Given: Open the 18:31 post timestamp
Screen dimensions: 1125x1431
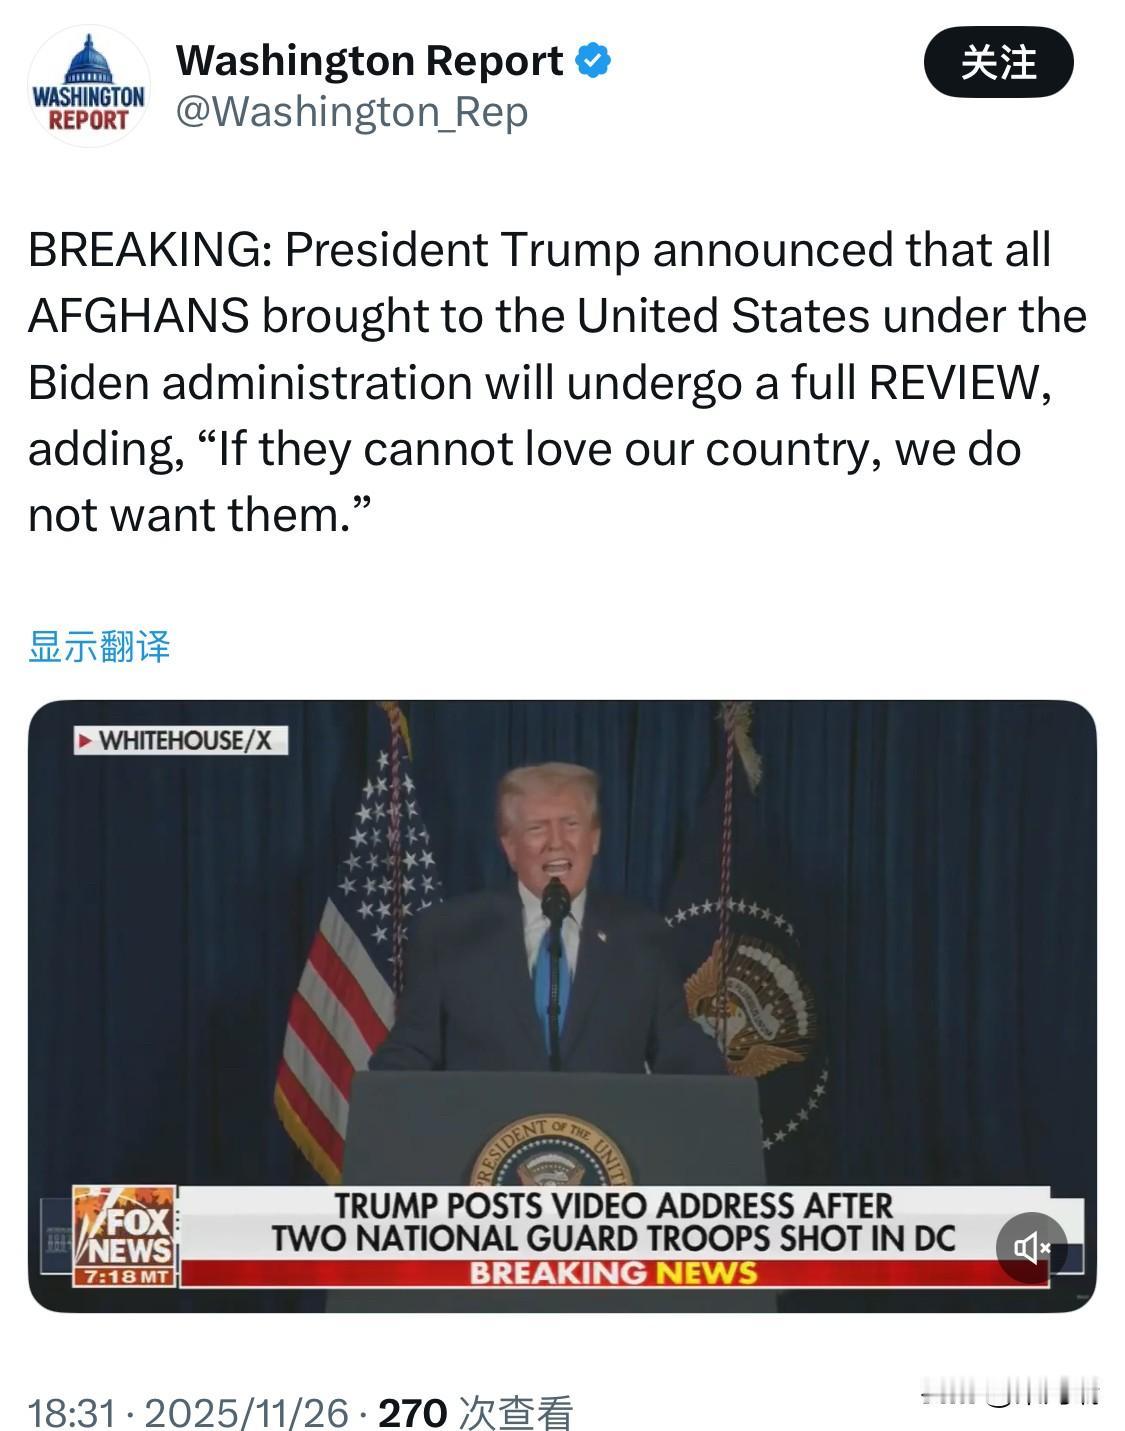Looking at the screenshot, I should pyautogui.click(x=72, y=1413).
